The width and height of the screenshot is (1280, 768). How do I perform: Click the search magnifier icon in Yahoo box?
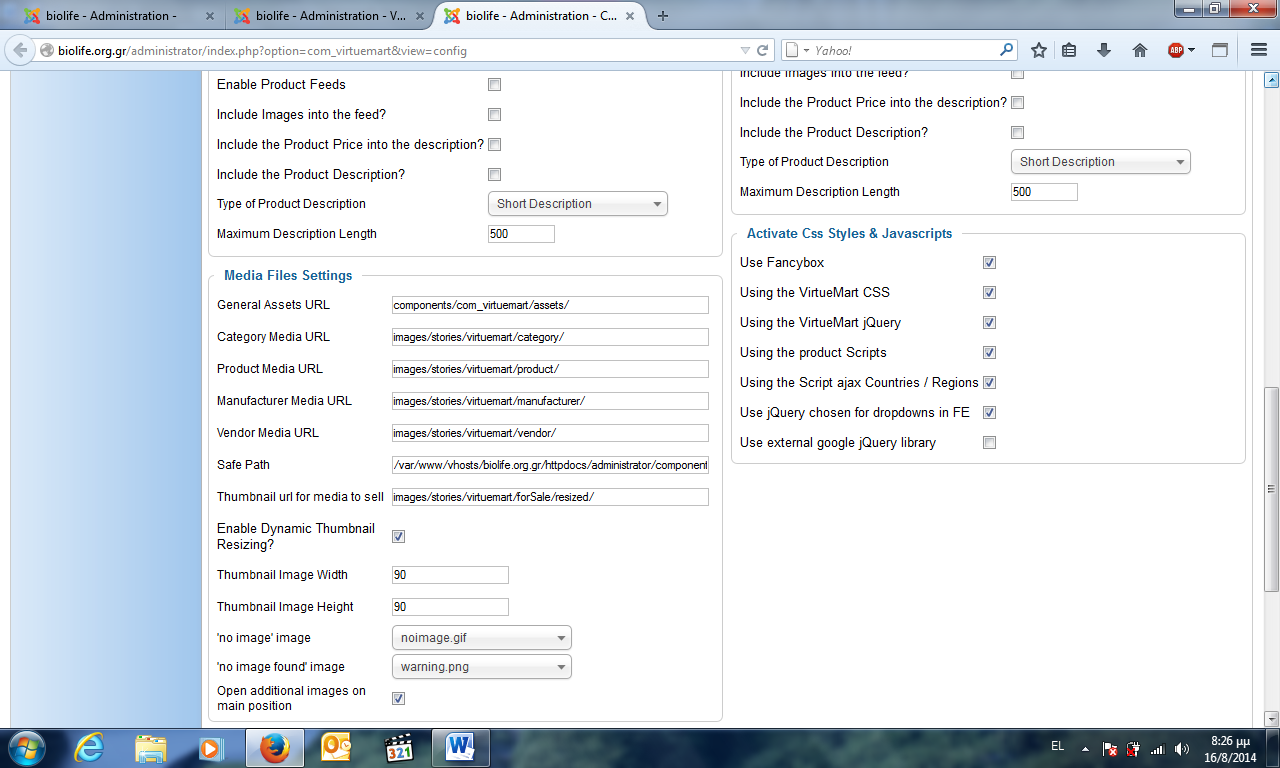[1007, 50]
